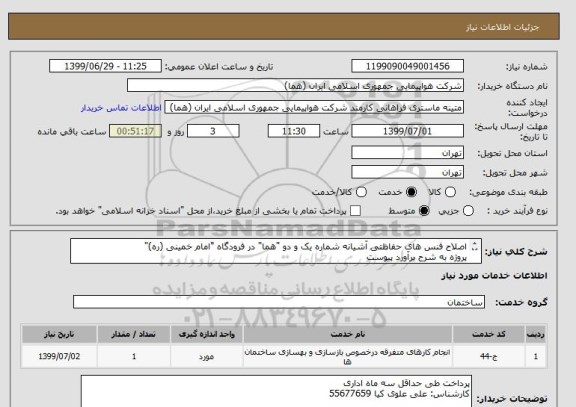Click the اطلاعات خدمات مورد نیاز section heading
This screenshot has width=576, height=407.
[x=494, y=275]
